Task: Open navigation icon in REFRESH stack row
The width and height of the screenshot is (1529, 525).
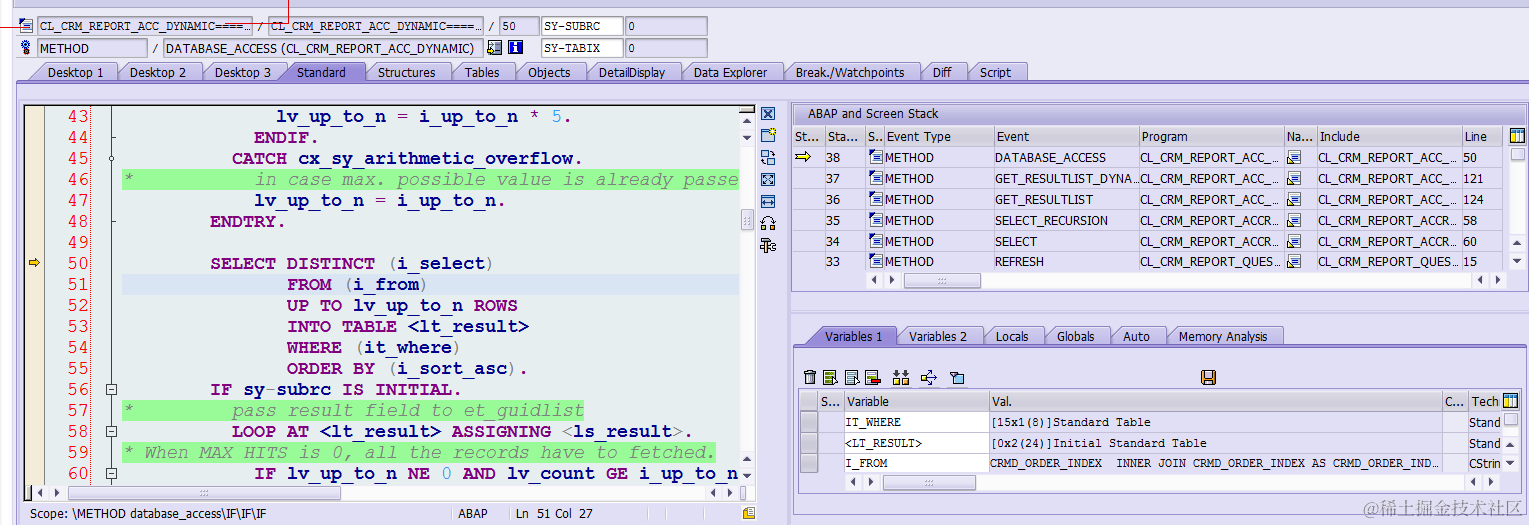Action: click(1294, 262)
